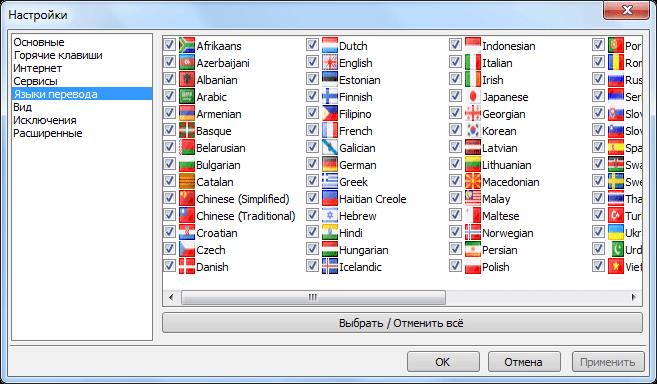Uncheck the Bulgarian language checkbox
This screenshot has height=384, width=657.
169,163
